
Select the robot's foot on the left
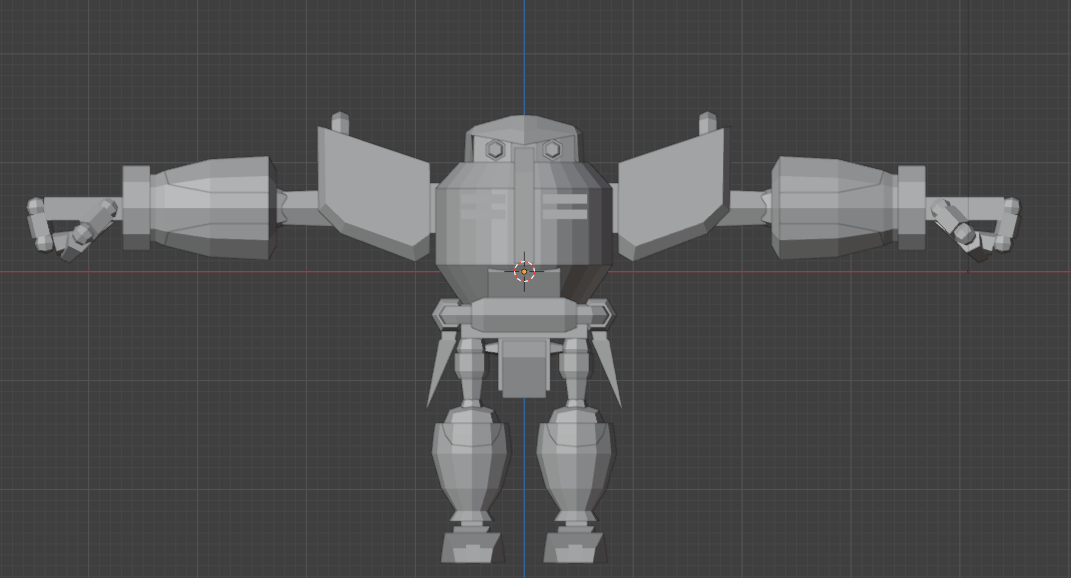pos(471,547)
